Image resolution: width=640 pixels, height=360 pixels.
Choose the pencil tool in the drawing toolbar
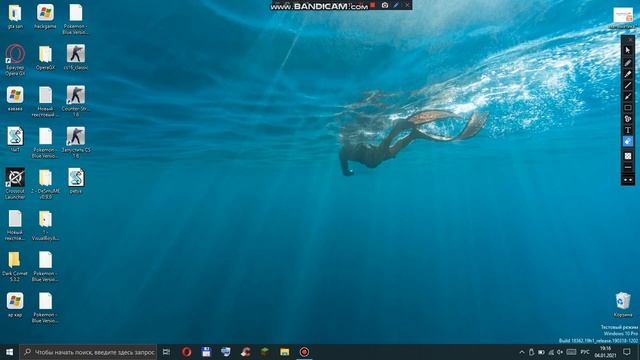[x=628, y=63]
